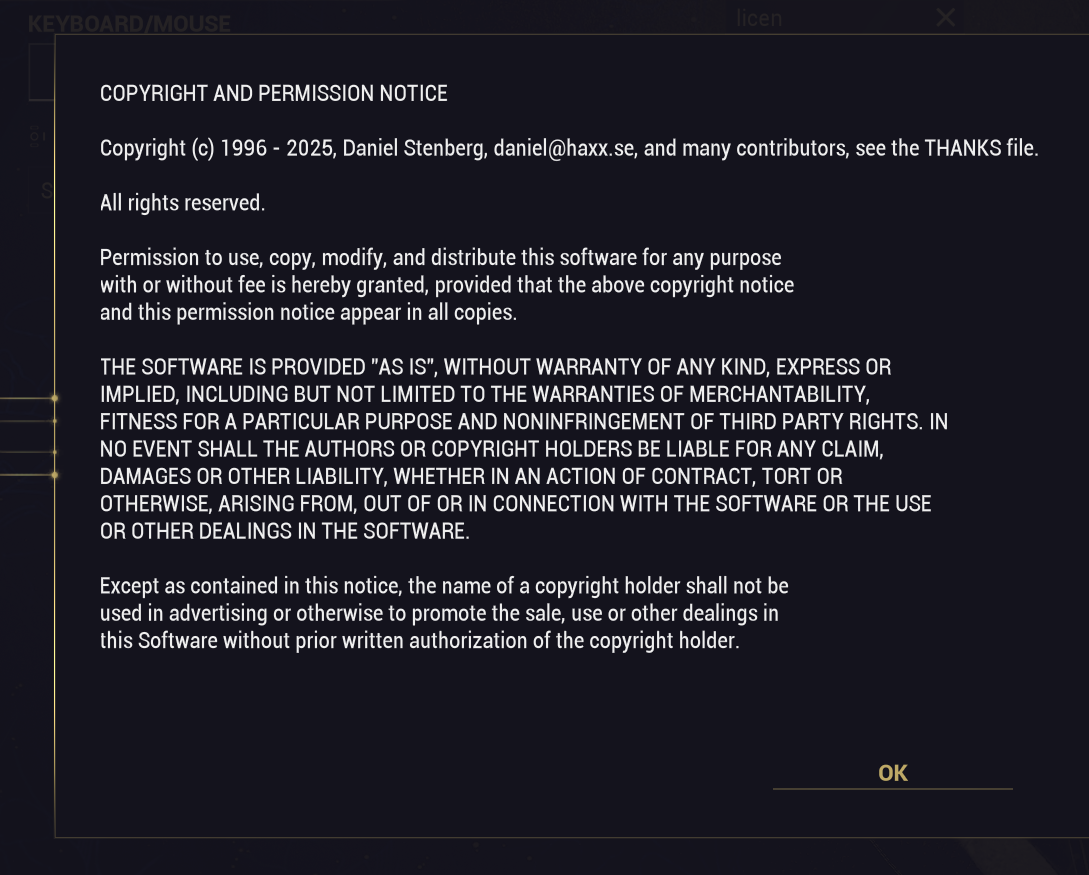Click "THE SOFTWARE IS PROVIDED" text

[232, 367]
